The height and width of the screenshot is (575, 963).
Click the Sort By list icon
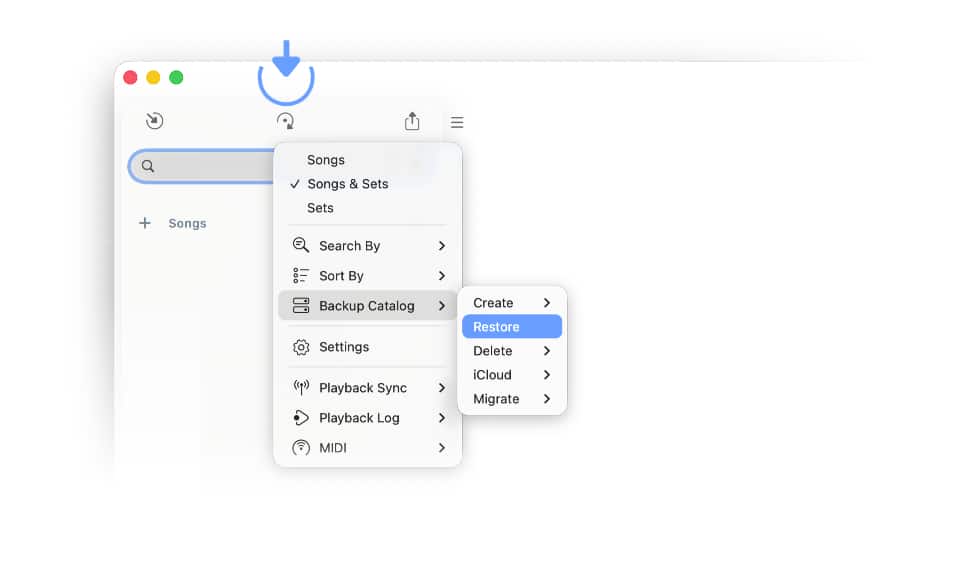pyautogui.click(x=300, y=275)
